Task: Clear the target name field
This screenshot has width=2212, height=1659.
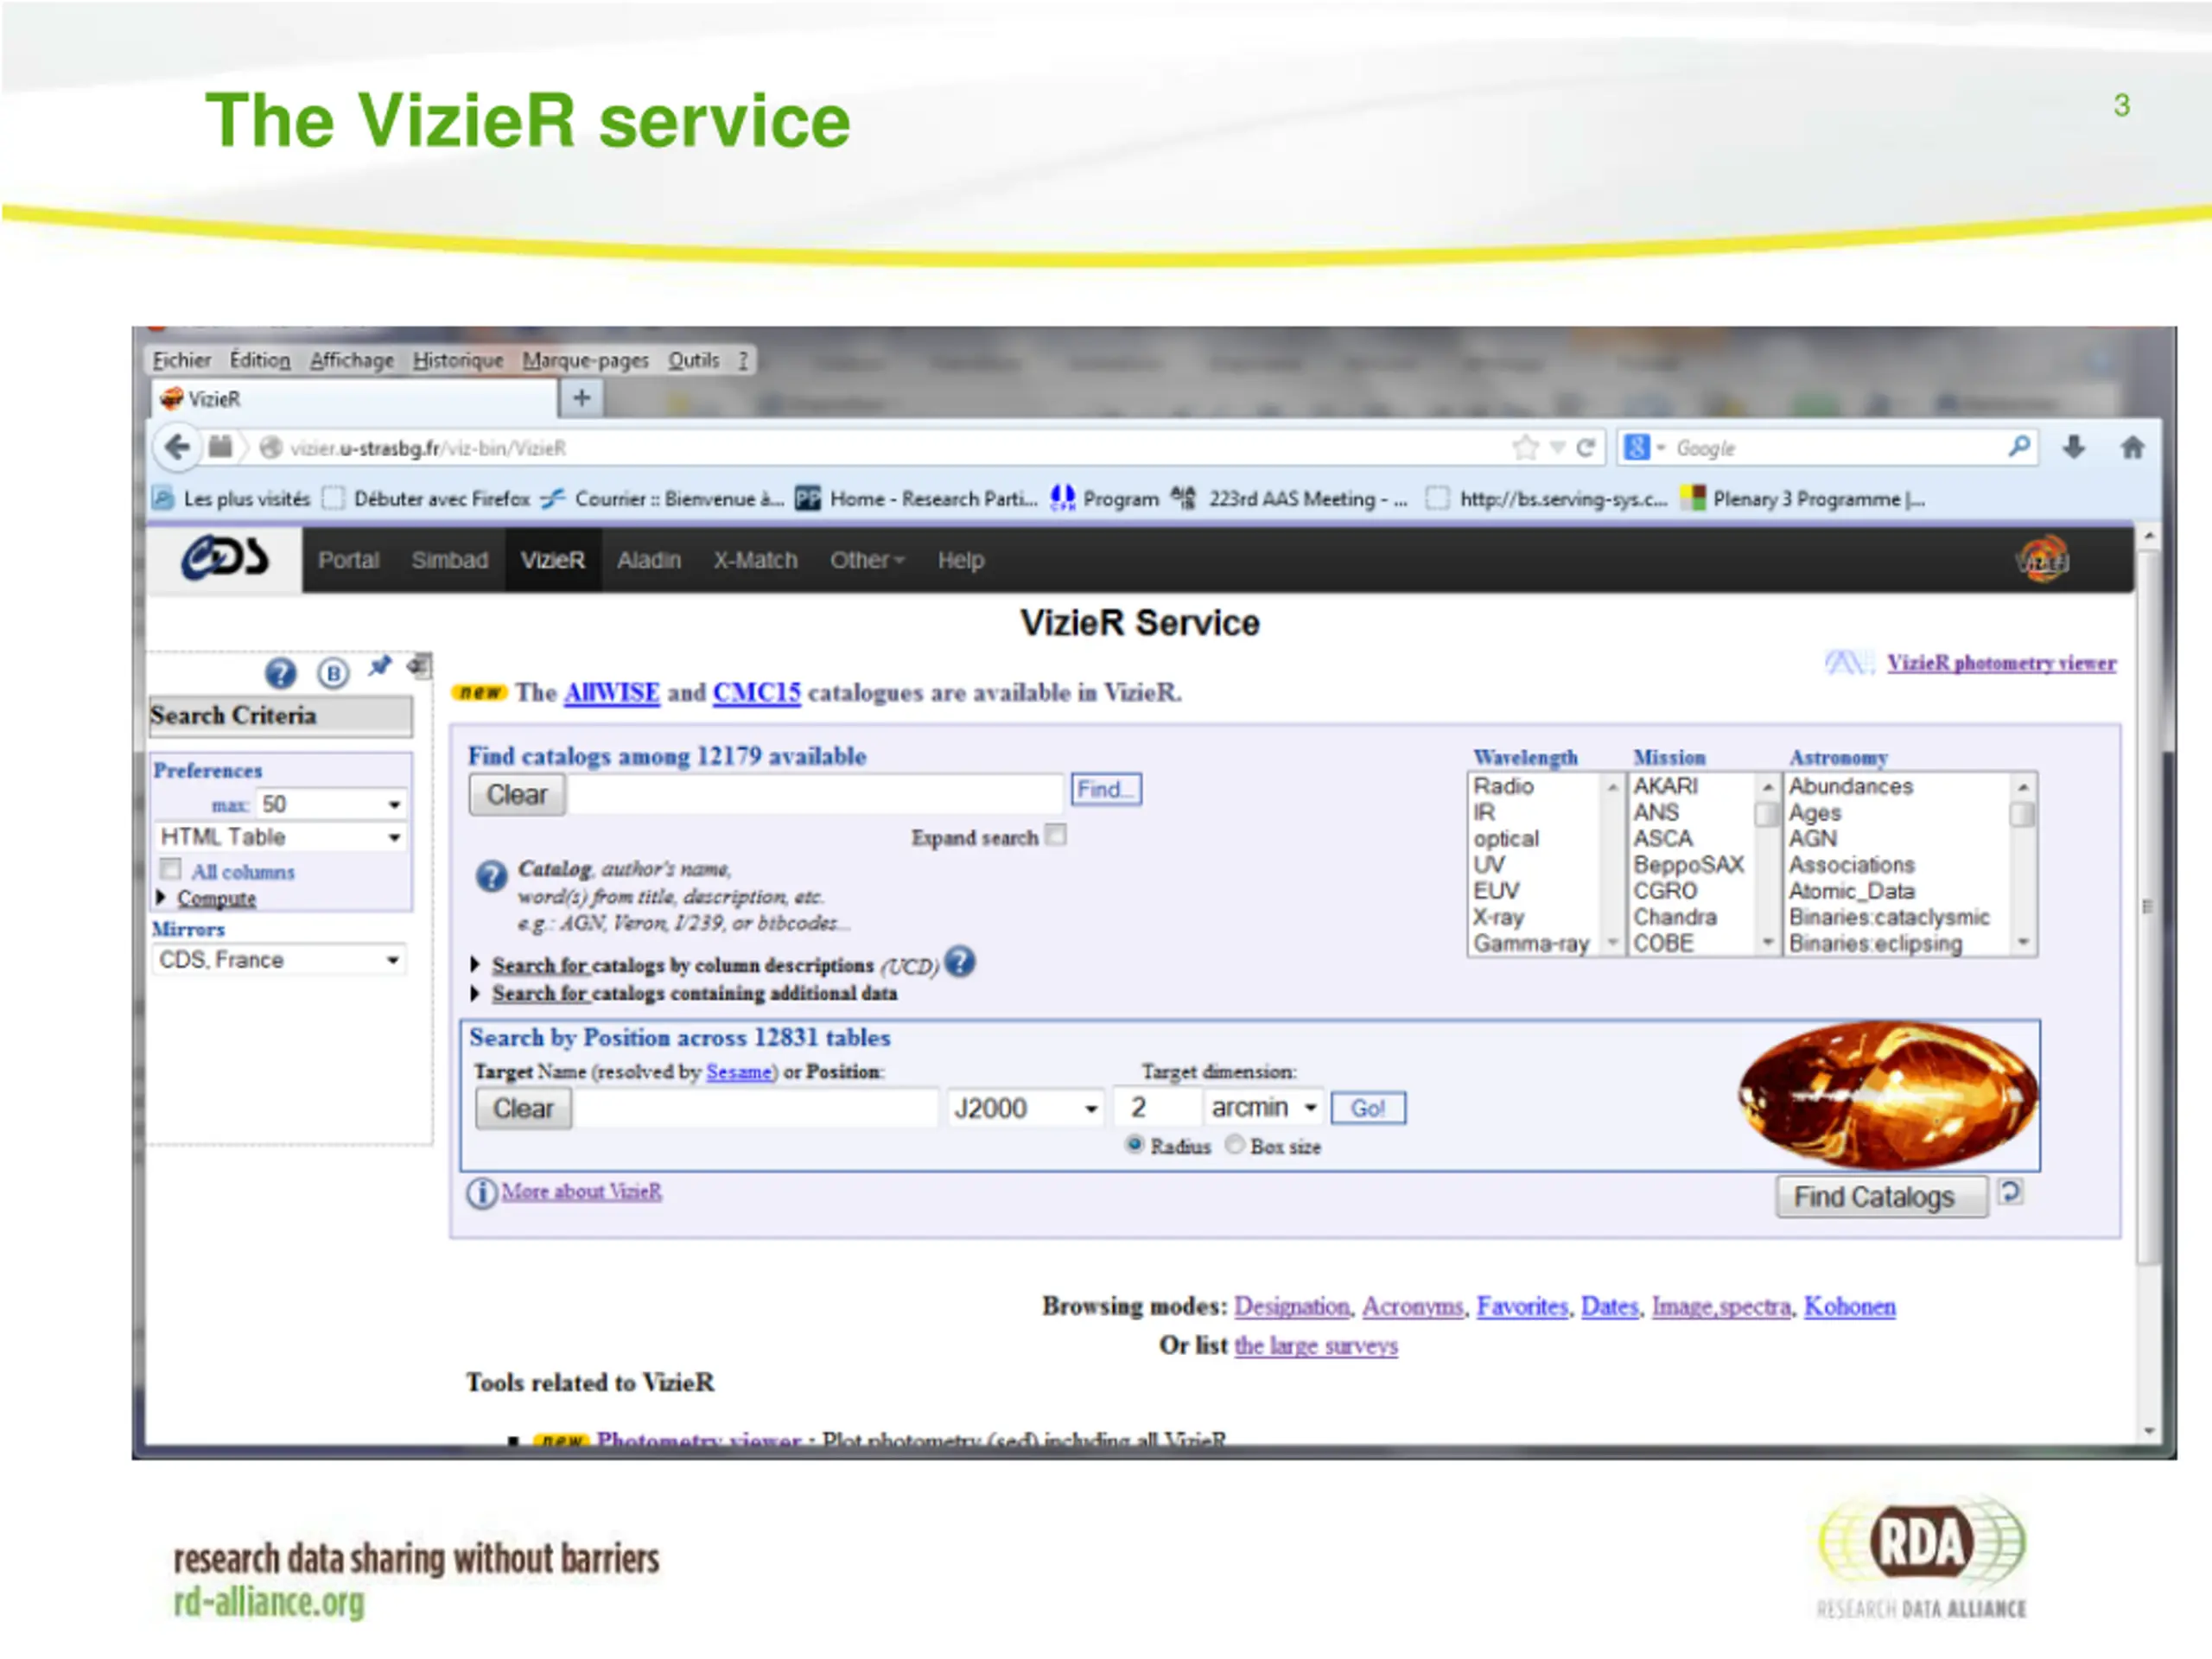Action: (x=523, y=1108)
